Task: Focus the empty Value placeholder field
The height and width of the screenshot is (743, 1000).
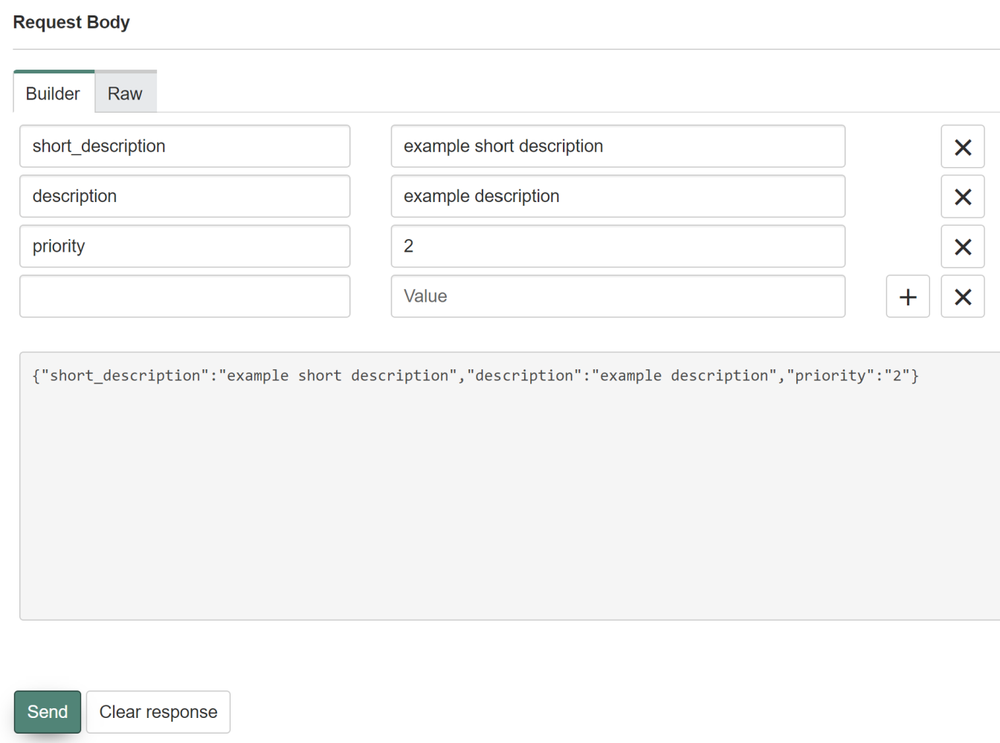Action: point(618,297)
